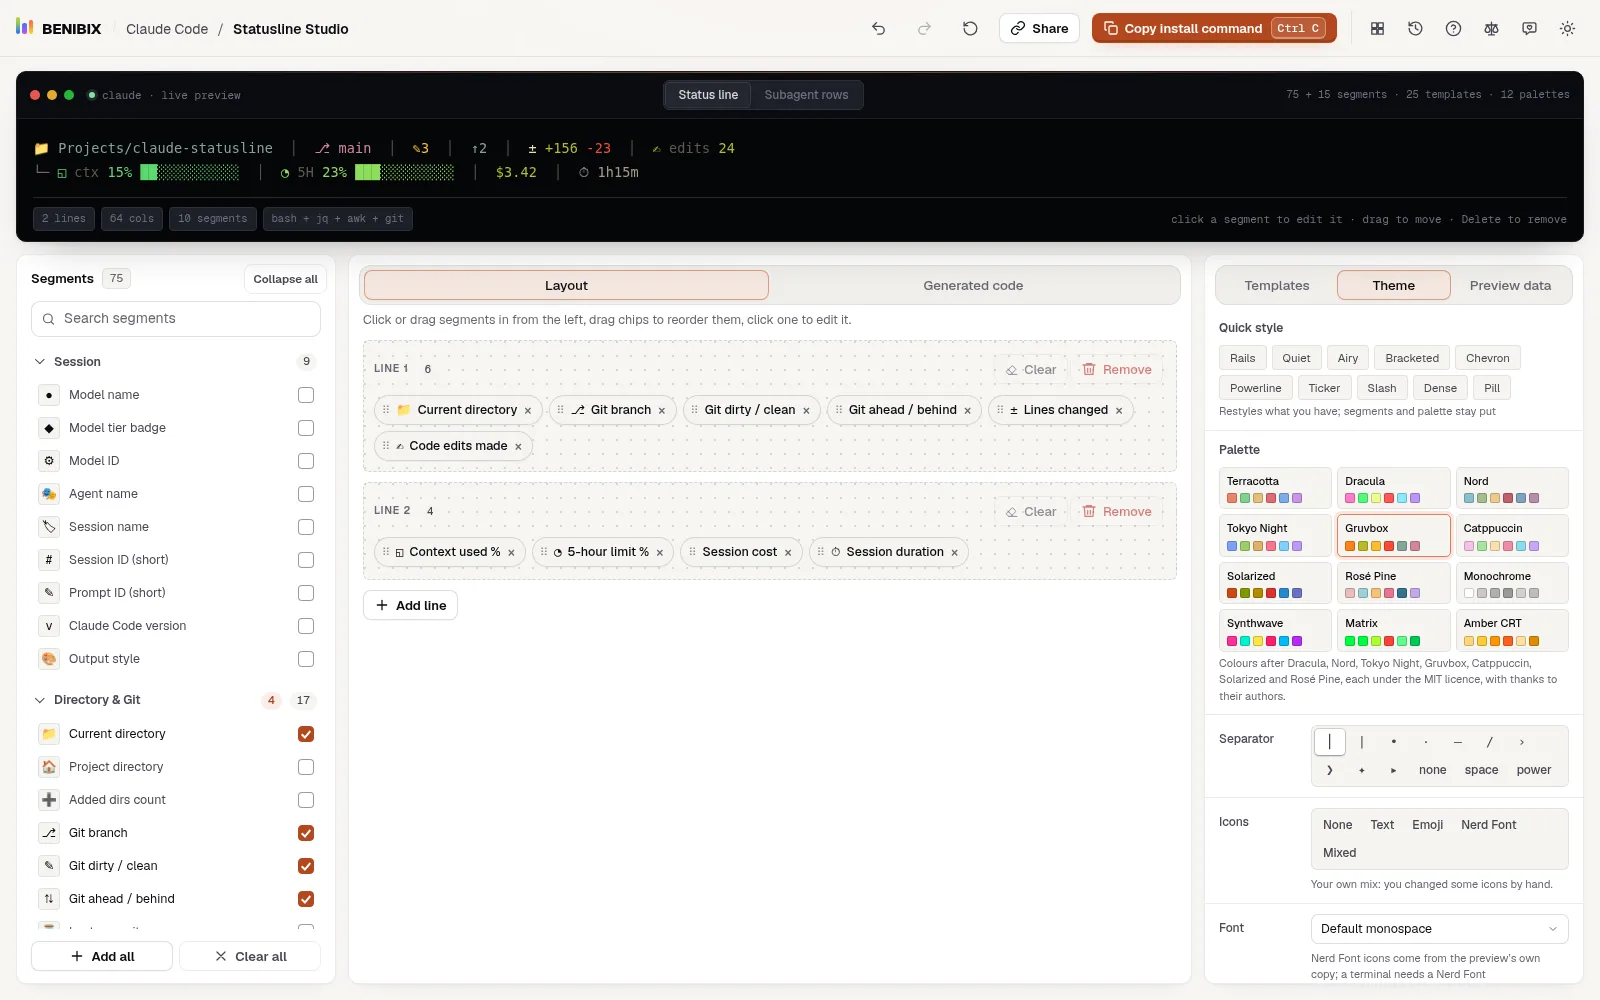Uncheck the Git branch checkbox

point(306,833)
